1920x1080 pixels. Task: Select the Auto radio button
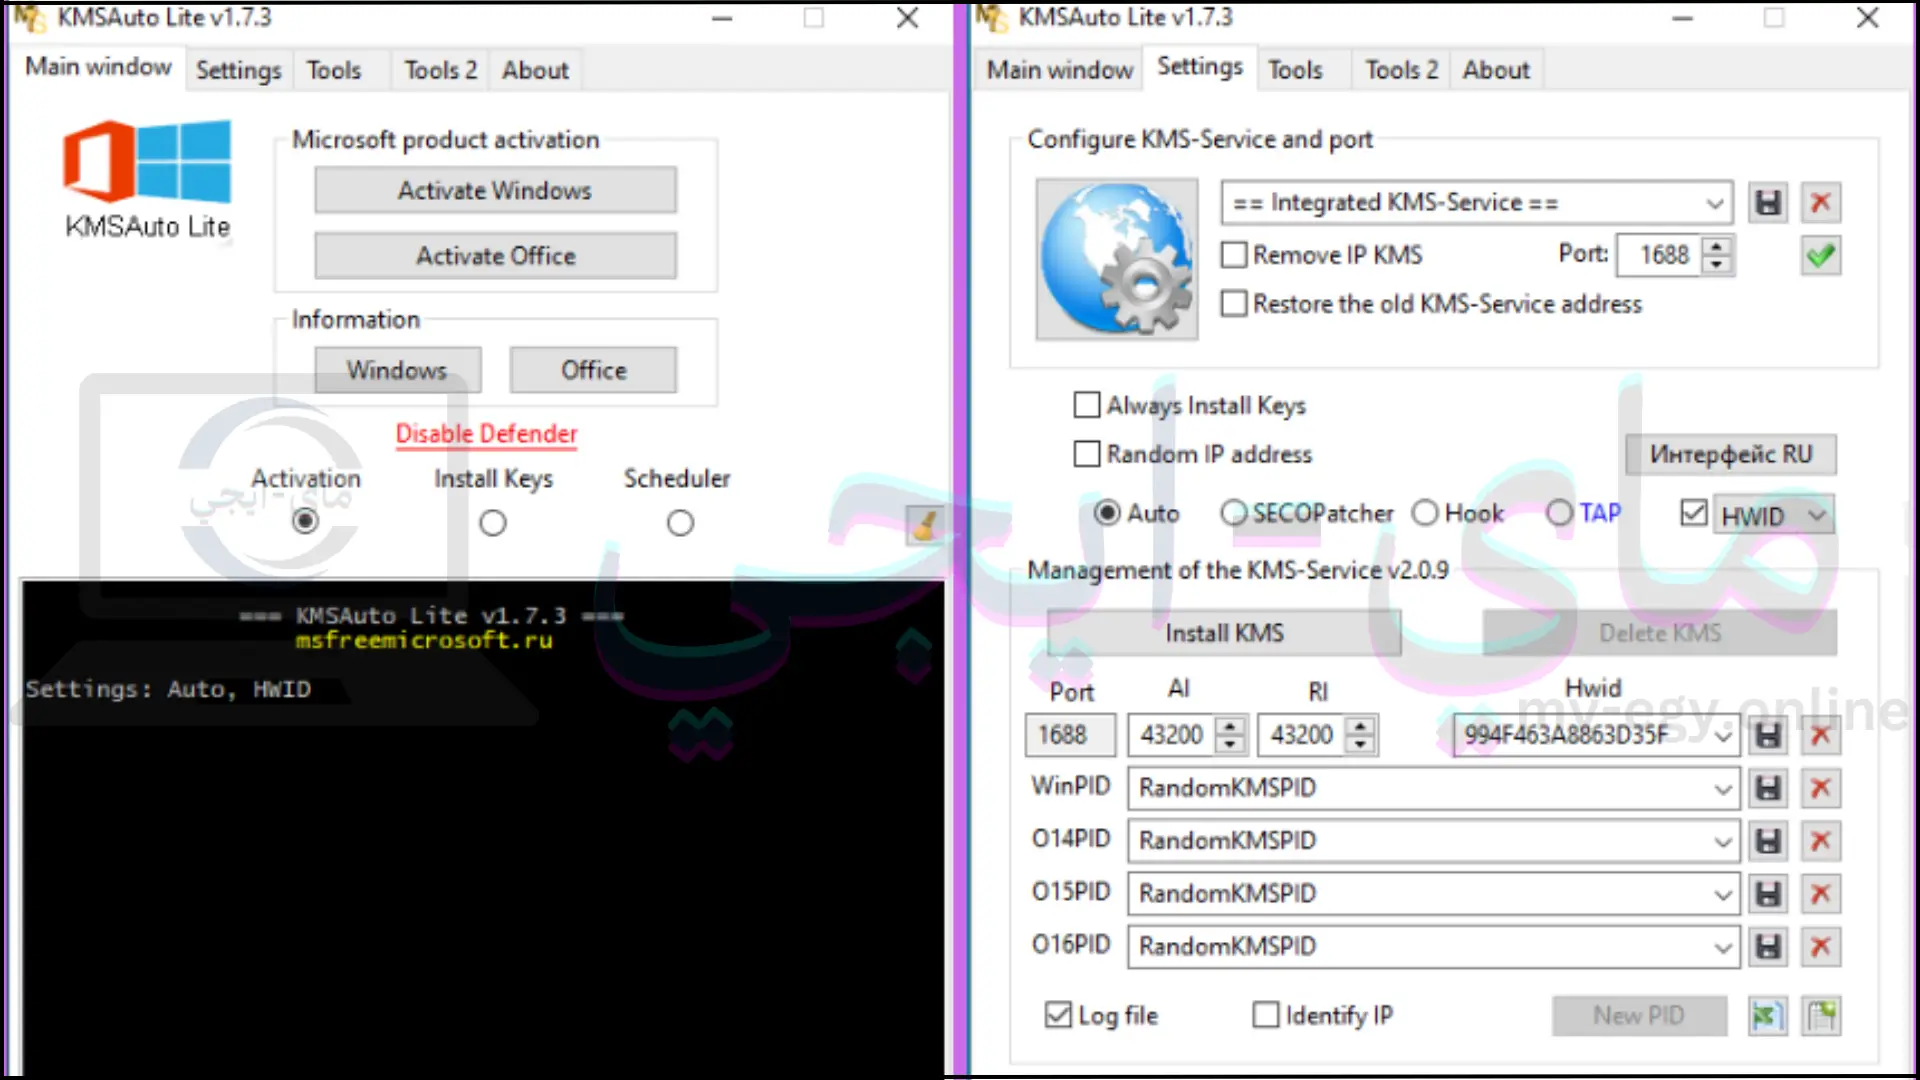coord(1105,512)
